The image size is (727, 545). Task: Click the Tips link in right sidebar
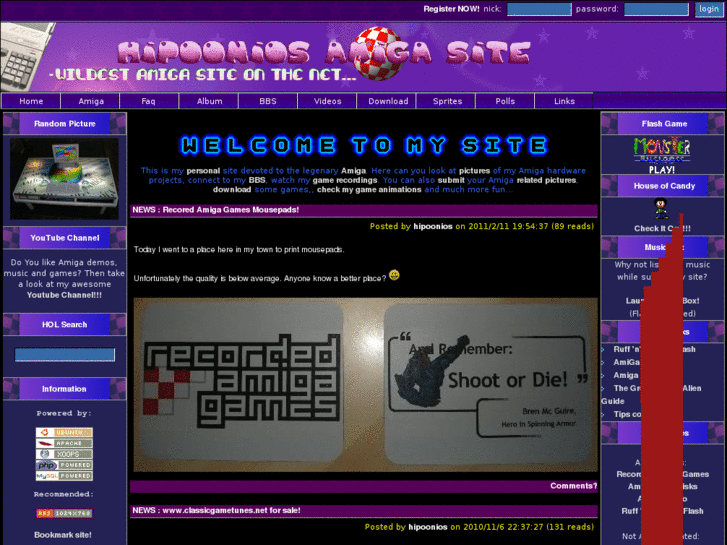tap(627, 414)
